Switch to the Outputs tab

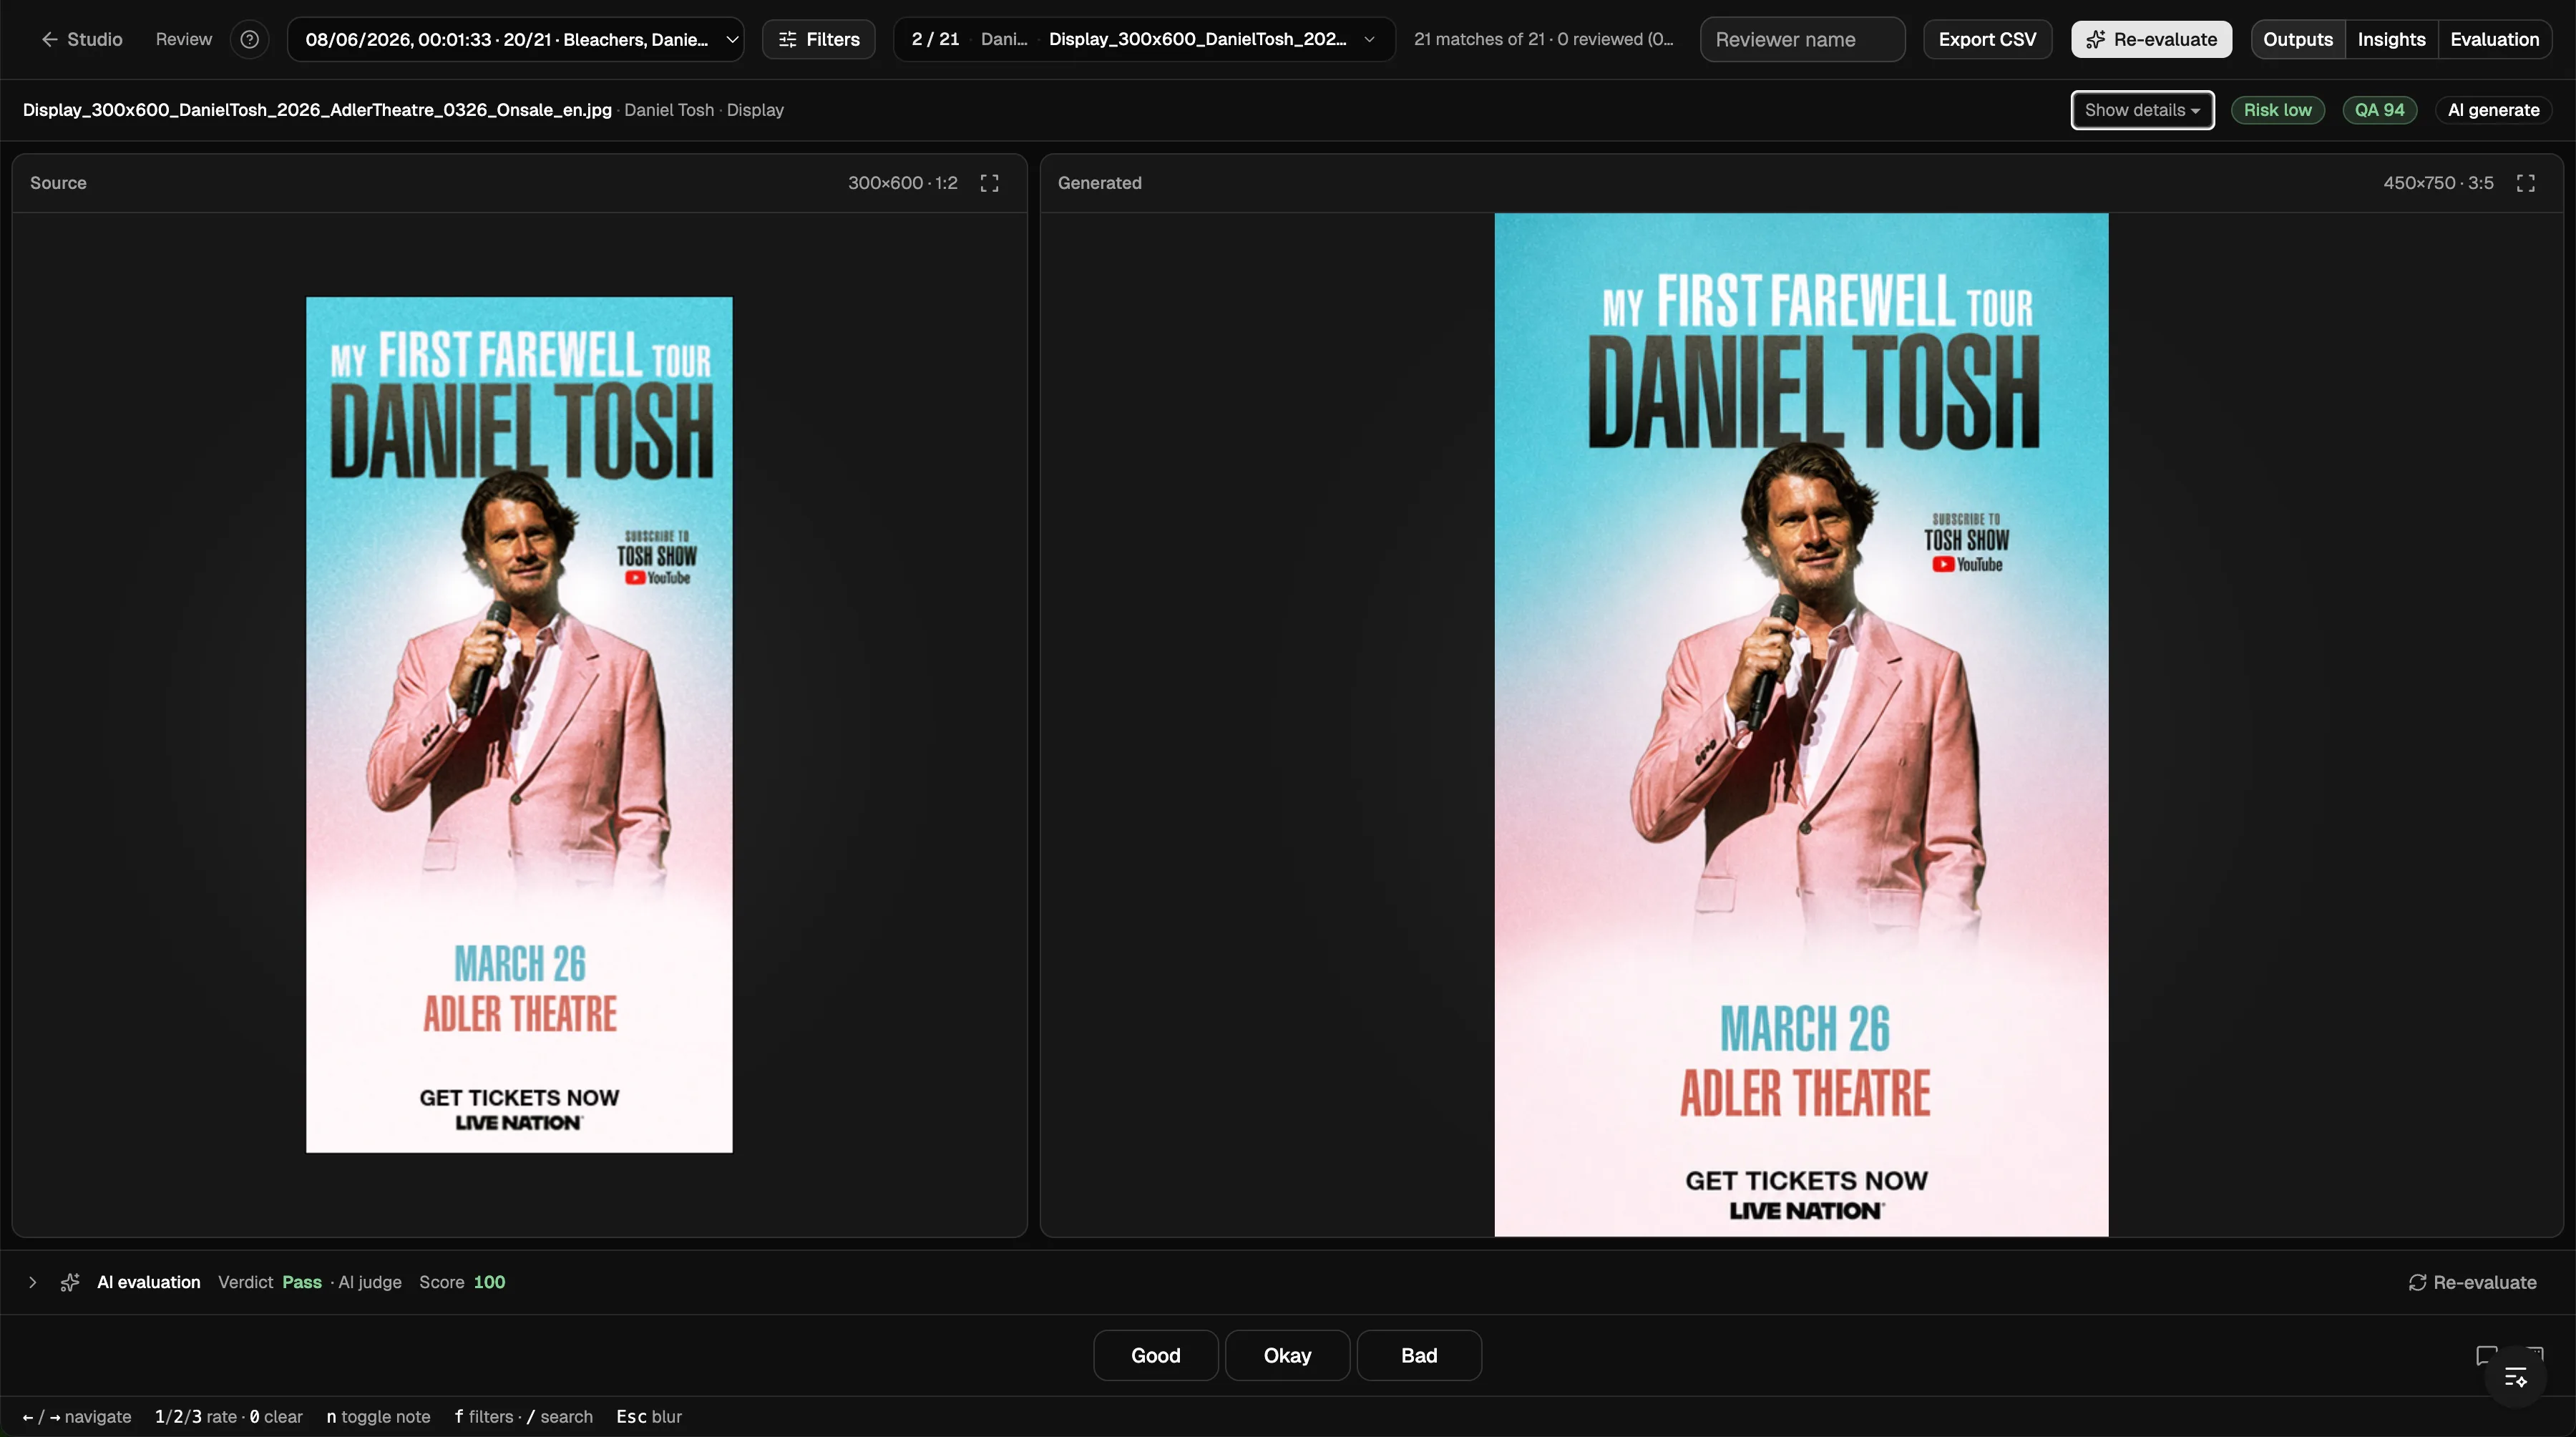2297,39
